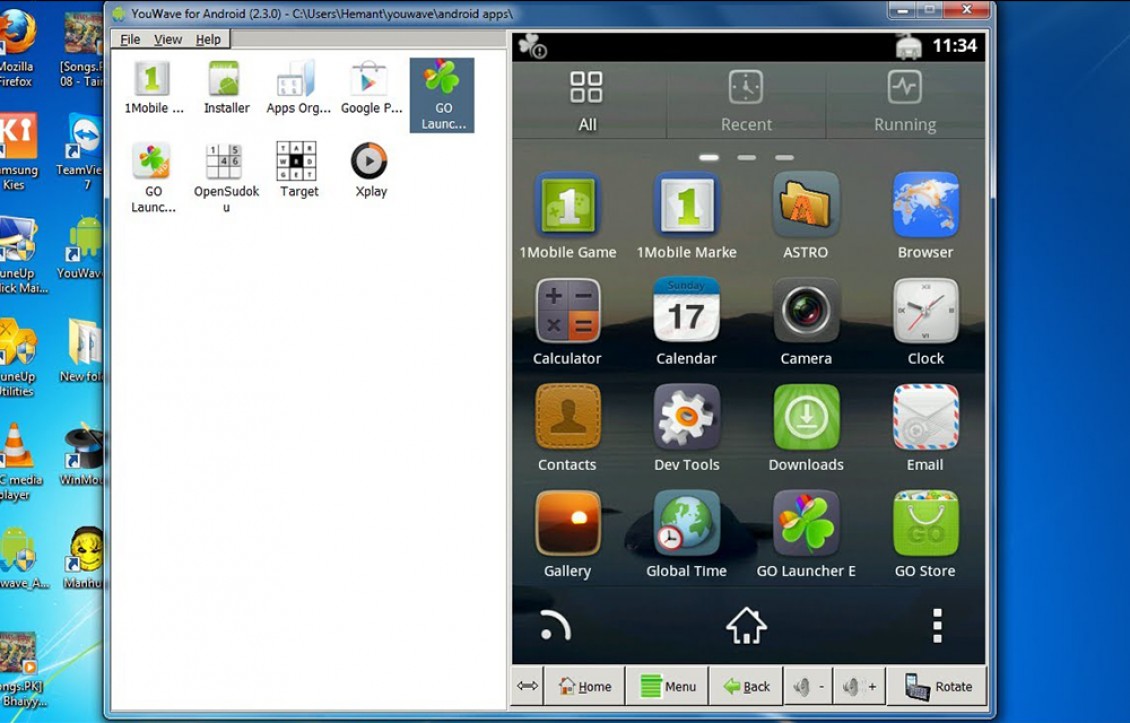Click the double-arrow resize panel button
The width and height of the screenshot is (1130, 723).
[528, 686]
